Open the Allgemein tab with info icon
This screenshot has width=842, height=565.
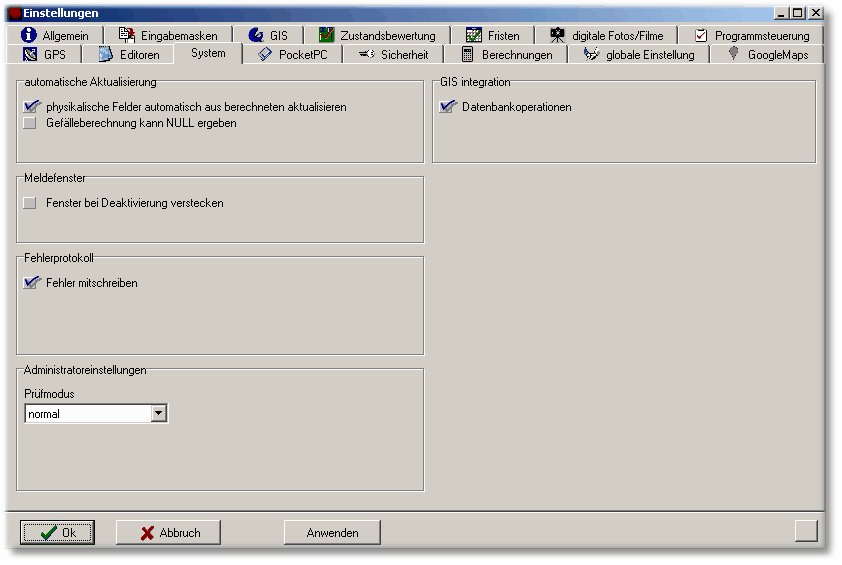click(x=29, y=35)
